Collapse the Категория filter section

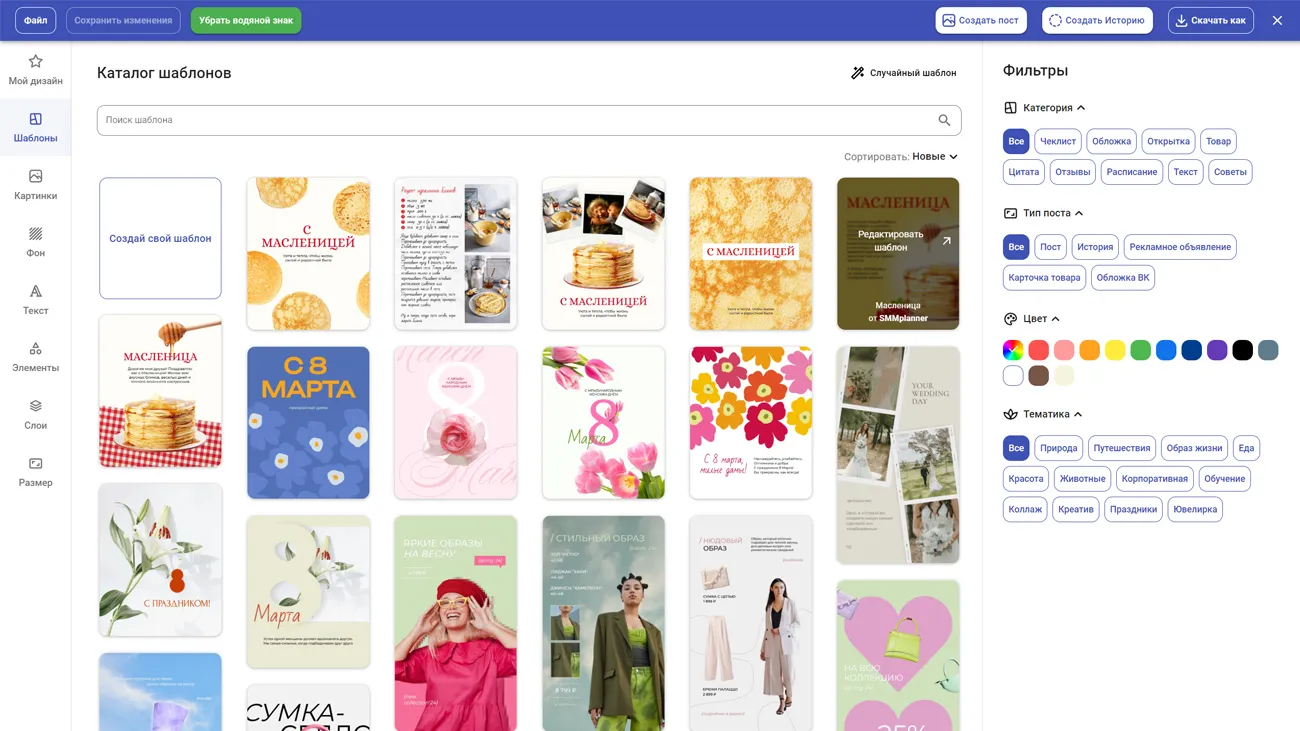[x=1080, y=108]
